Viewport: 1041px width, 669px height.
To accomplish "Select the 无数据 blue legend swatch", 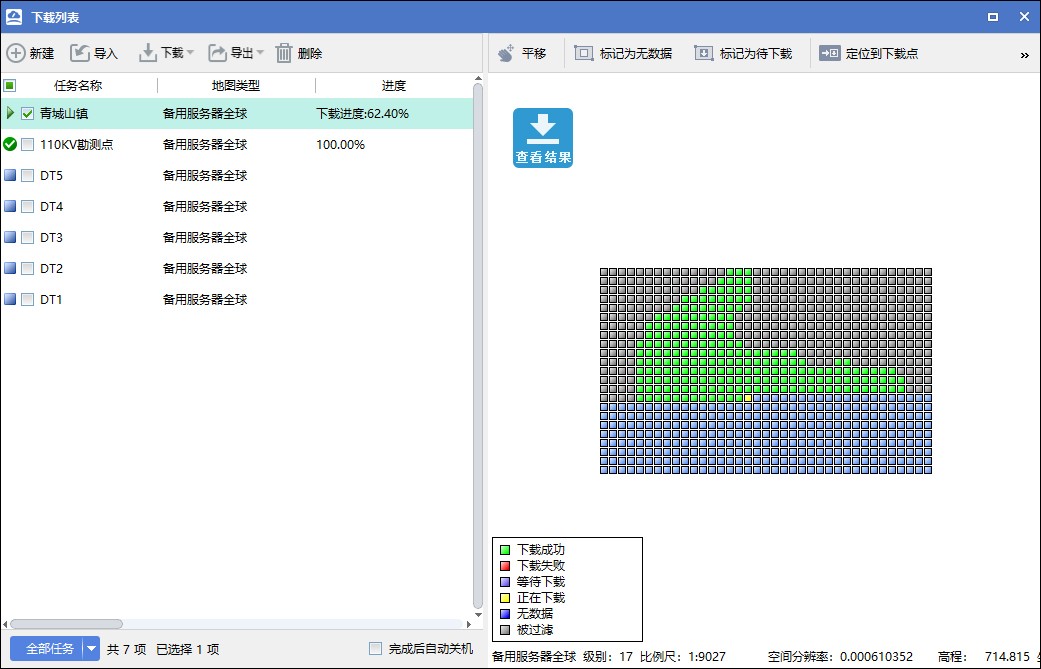I will click(x=505, y=614).
